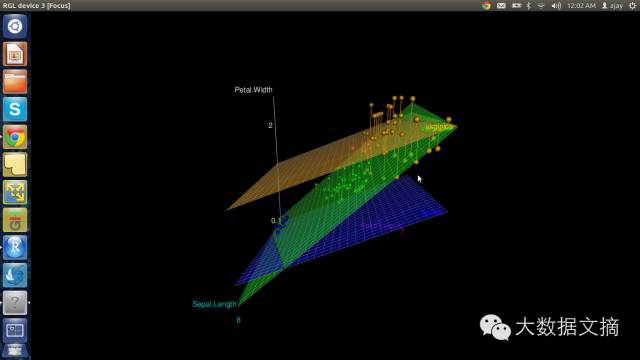Open the 12:02 AM clock menu
This screenshot has height=360, width=640.
coord(581,5)
